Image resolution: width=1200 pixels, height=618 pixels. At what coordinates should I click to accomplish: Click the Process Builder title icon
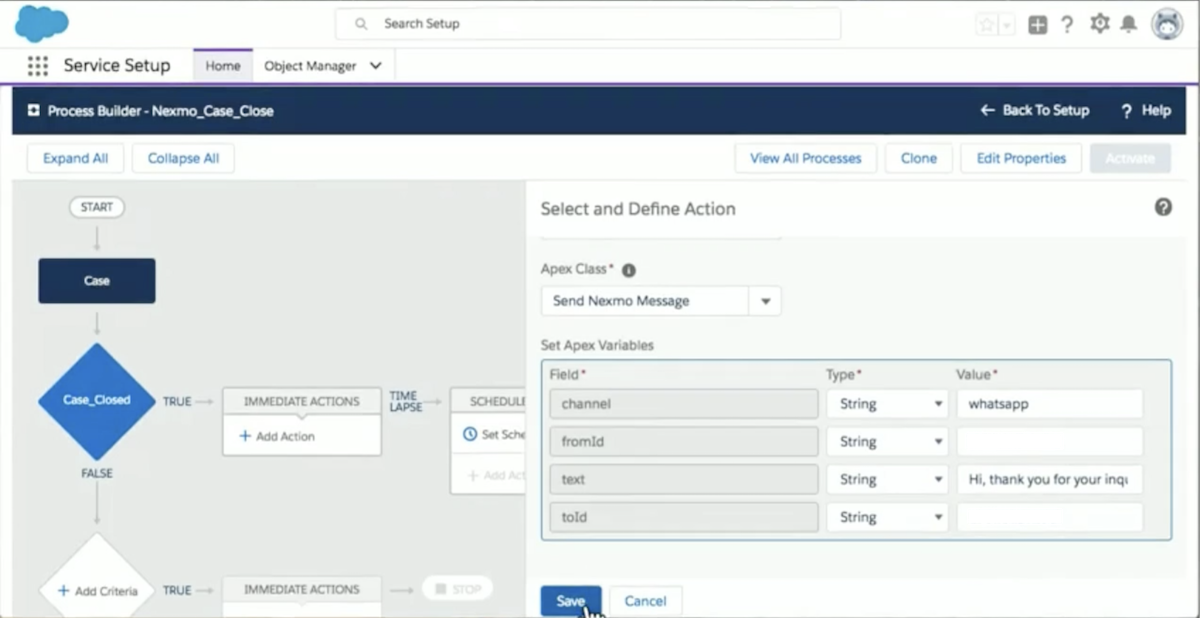33,111
